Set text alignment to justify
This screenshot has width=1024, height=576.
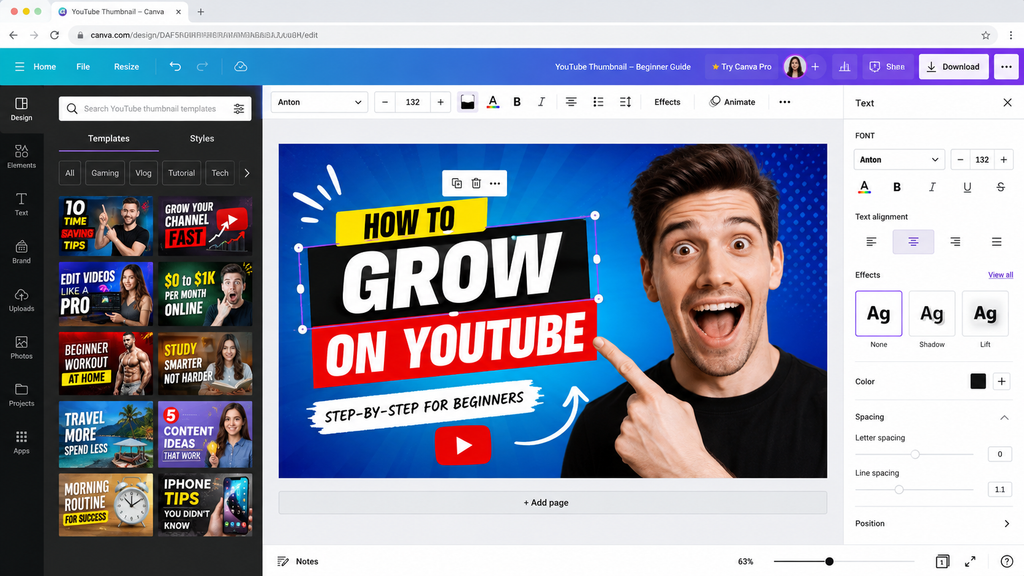(x=997, y=242)
